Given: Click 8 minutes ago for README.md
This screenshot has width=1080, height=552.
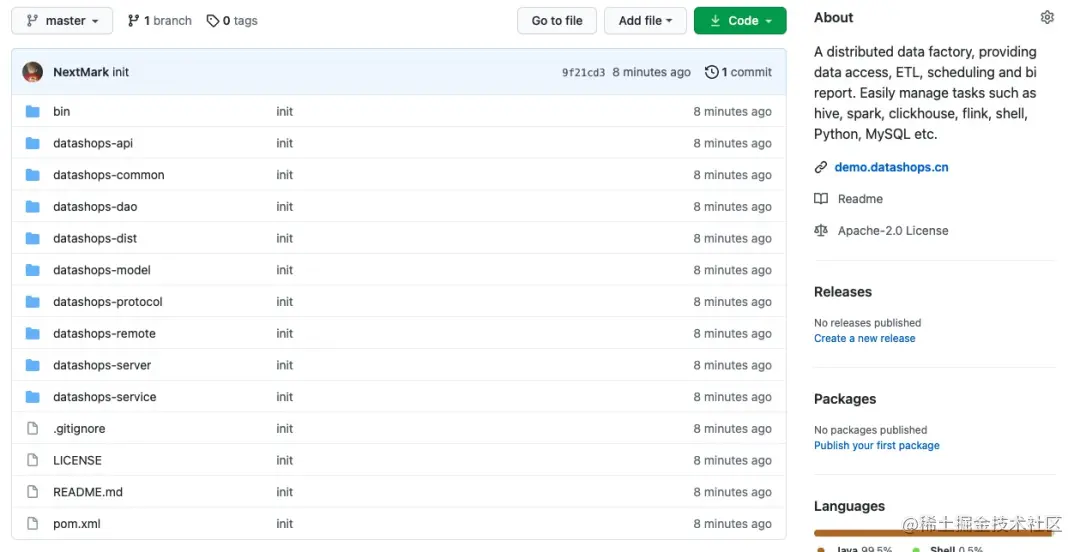Looking at the screenshot, I should [732, 492].
